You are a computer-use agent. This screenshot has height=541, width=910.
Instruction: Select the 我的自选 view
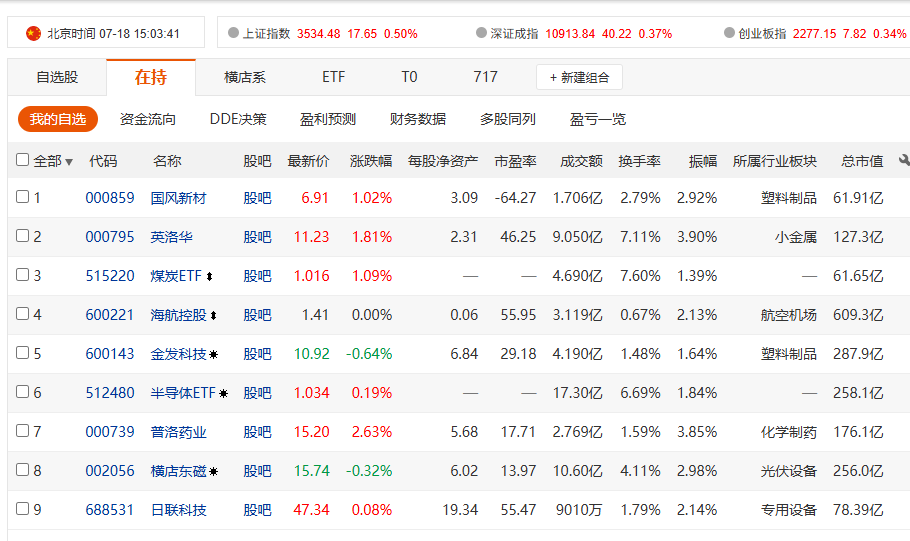[57, 119]
